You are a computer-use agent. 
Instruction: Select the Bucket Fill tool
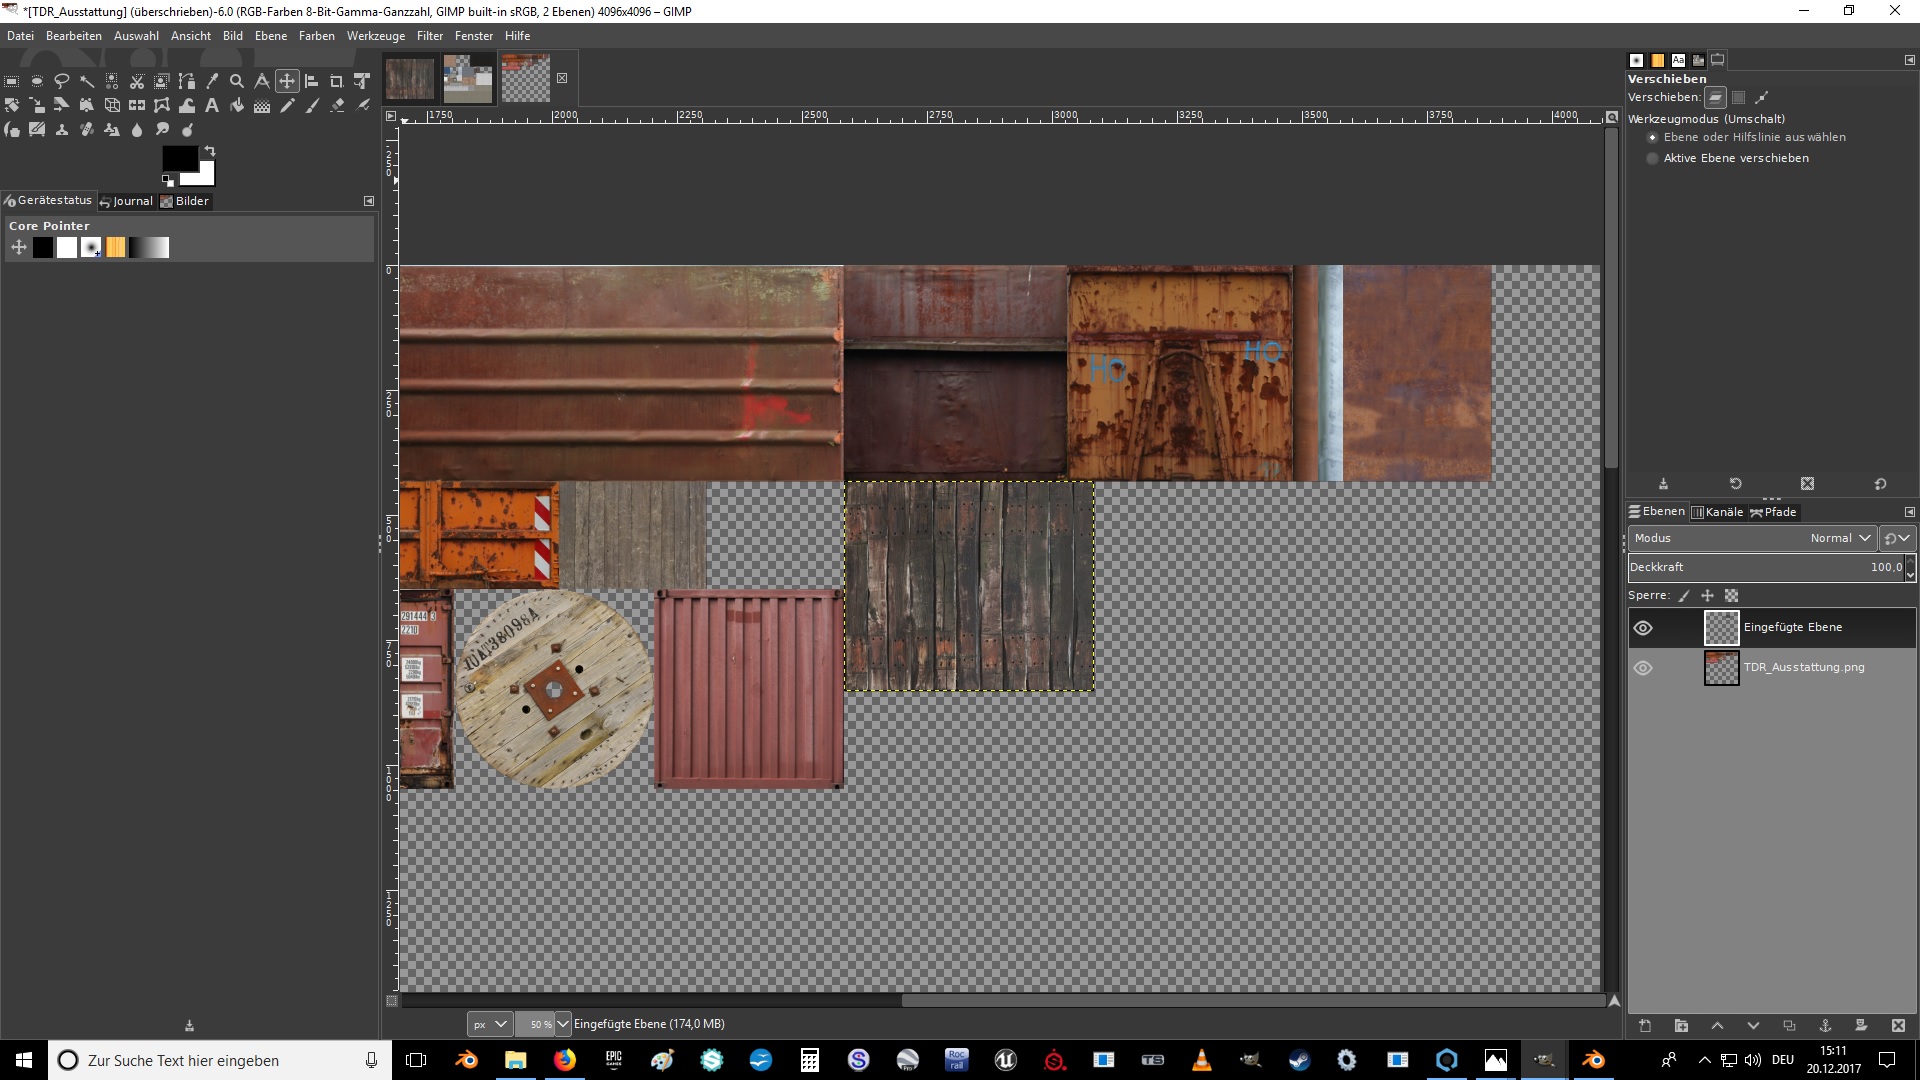click(237, 105)
